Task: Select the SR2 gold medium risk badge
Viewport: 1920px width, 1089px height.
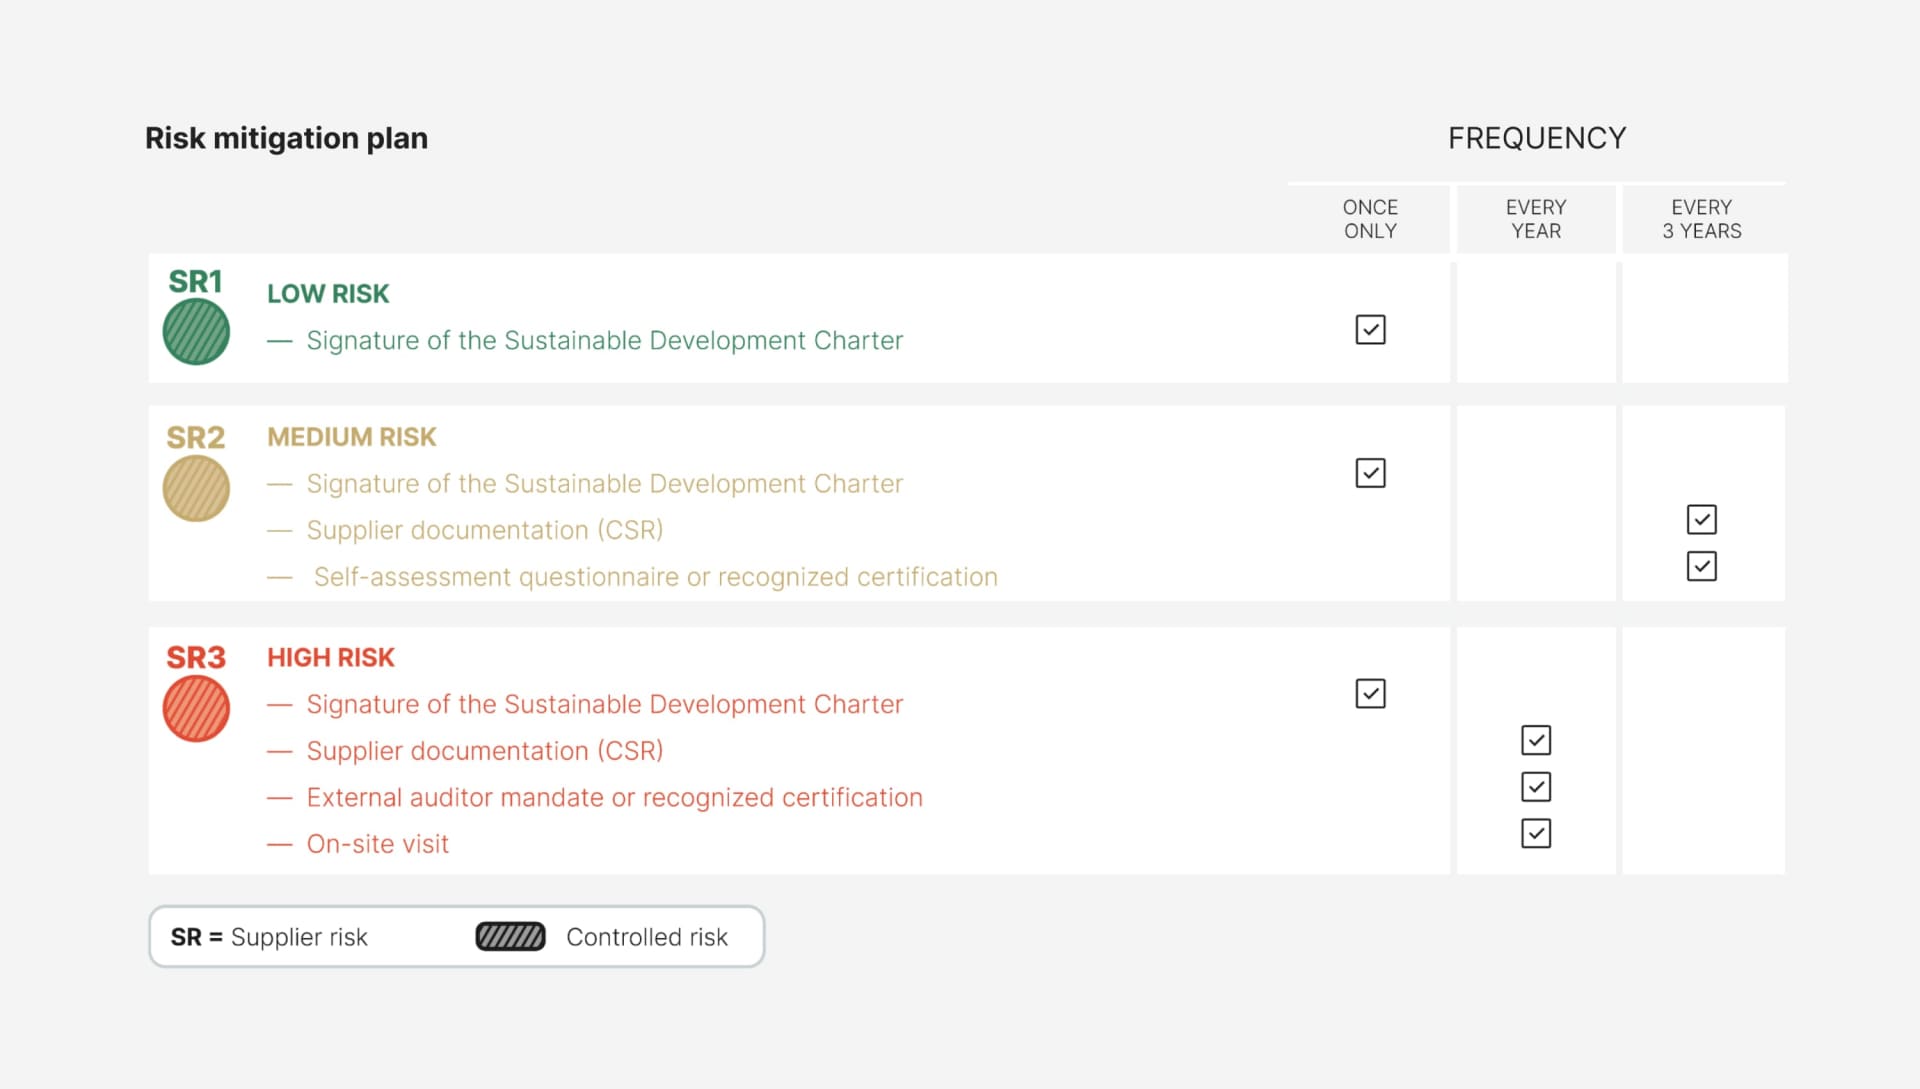Action: 196,488
